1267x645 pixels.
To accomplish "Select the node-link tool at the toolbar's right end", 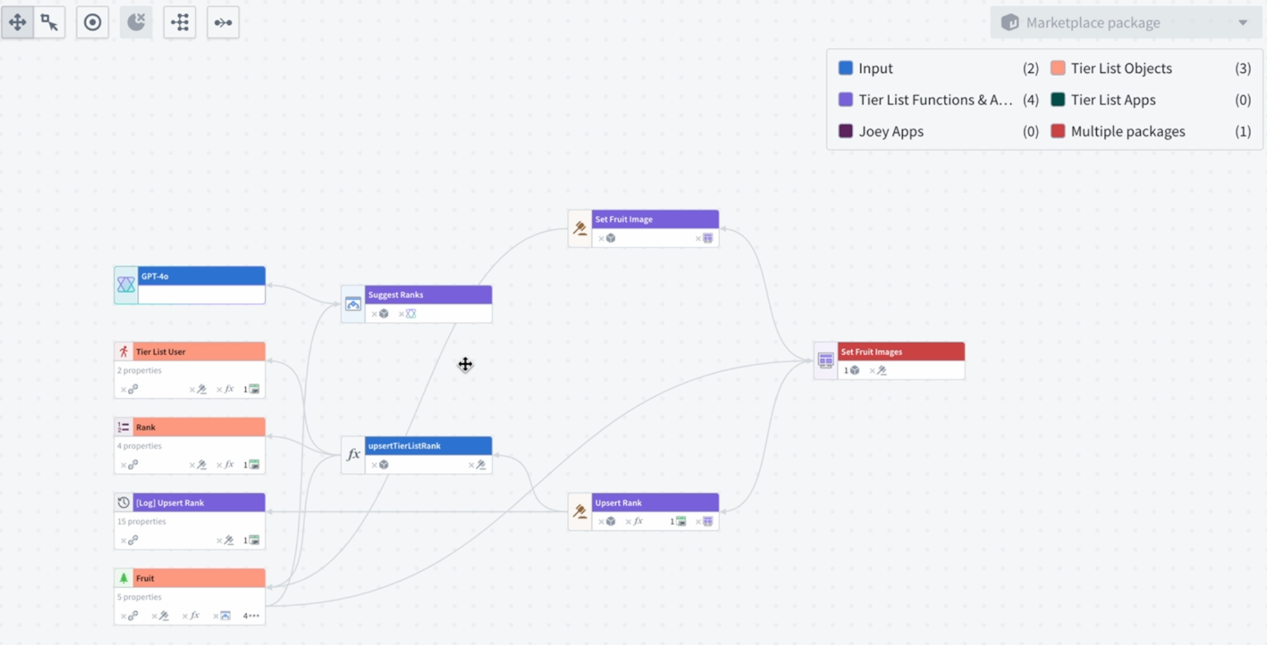I will [x=222, y=22].
